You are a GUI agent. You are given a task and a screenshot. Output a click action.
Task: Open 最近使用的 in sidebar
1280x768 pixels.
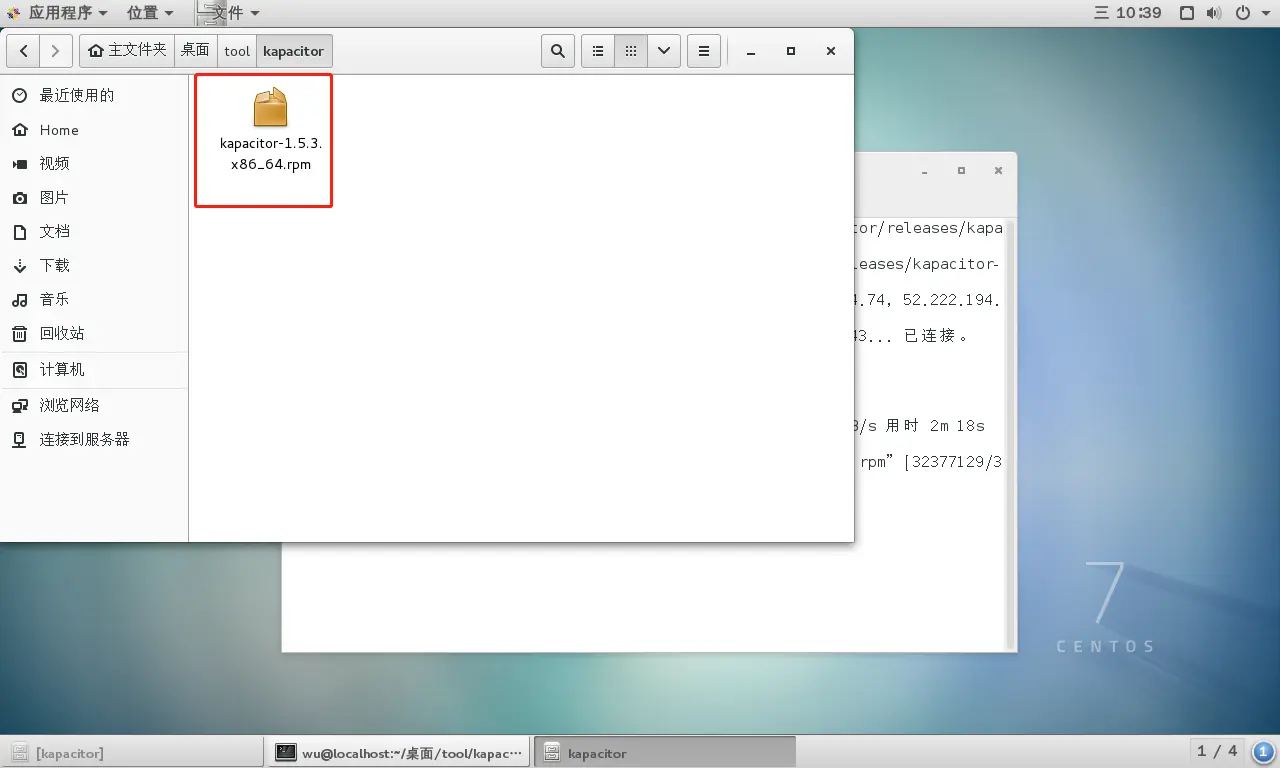coord(94,95)
